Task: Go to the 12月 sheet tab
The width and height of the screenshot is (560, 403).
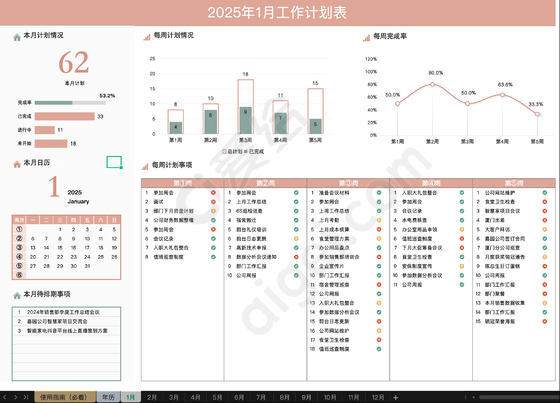Action: pyautogui.click(x=378, y=397)
